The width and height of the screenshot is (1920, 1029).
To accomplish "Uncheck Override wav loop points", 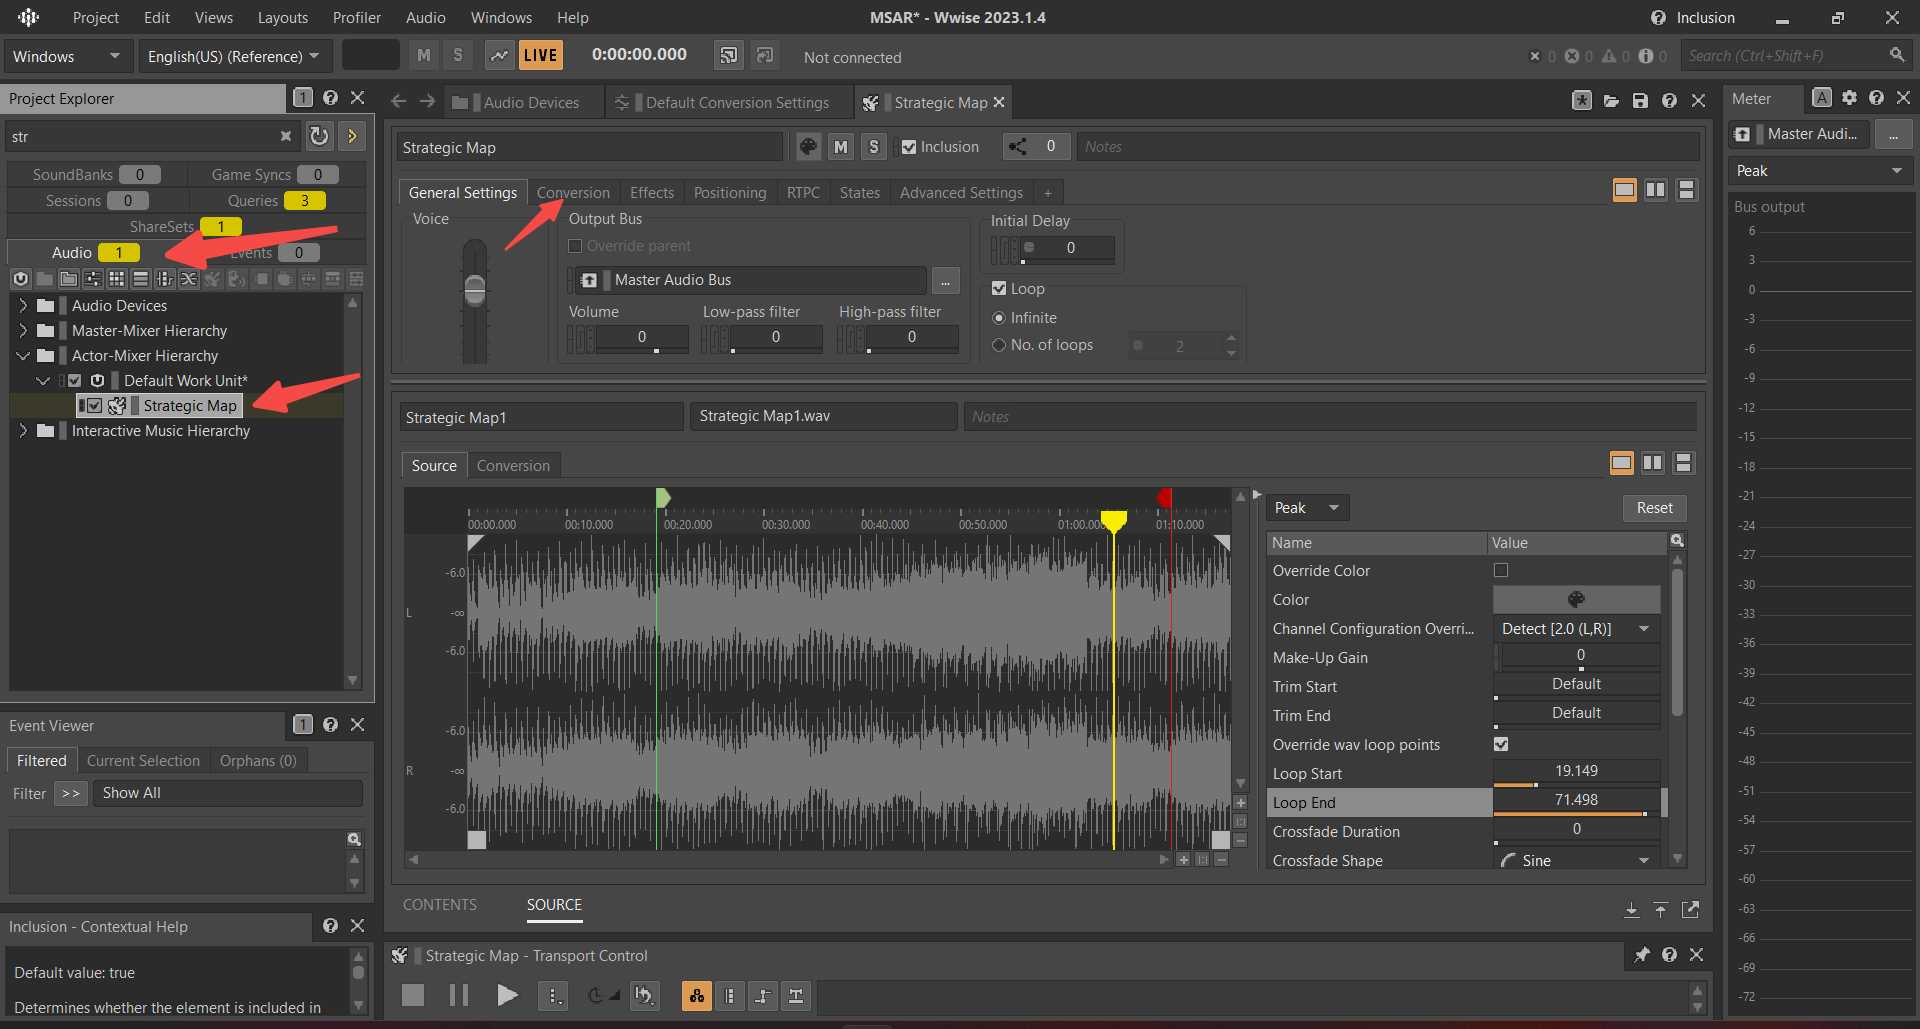I will (1501, 744).
